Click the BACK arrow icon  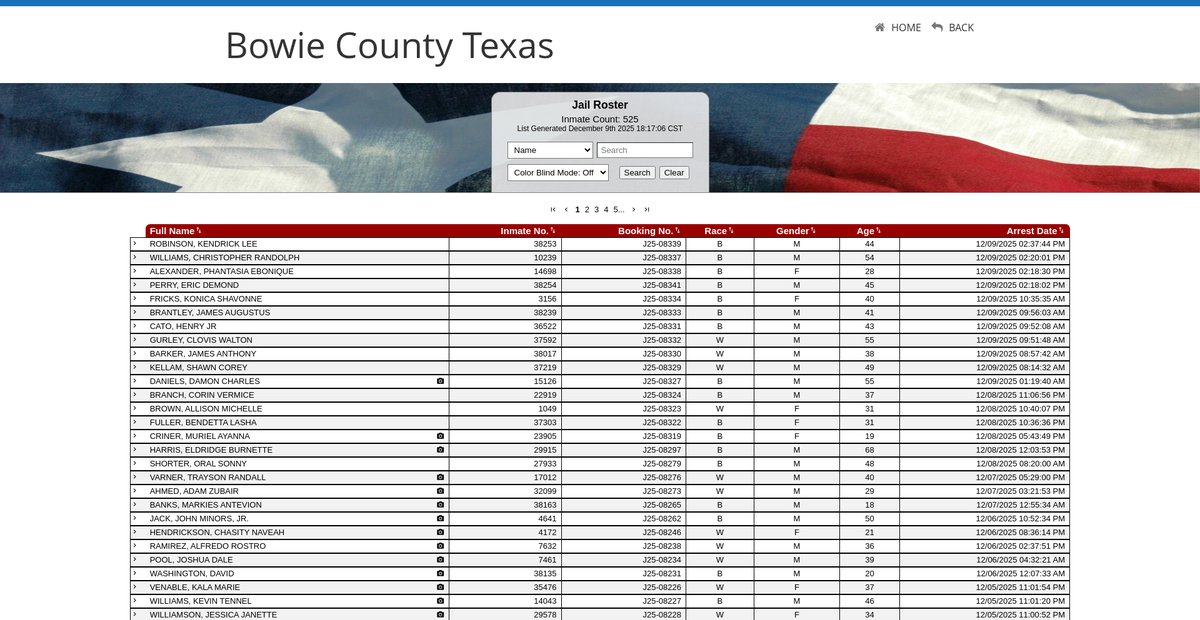click(x=937, y=27)
